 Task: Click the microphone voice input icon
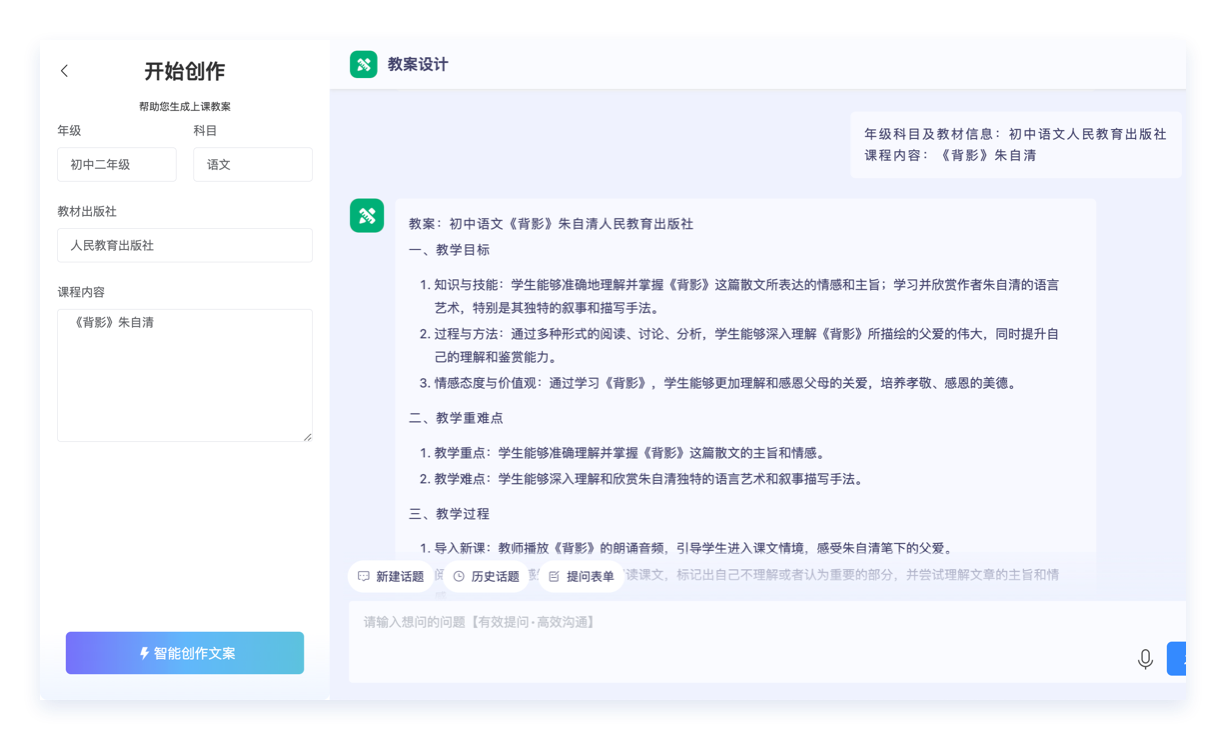tap(1145, 659)
